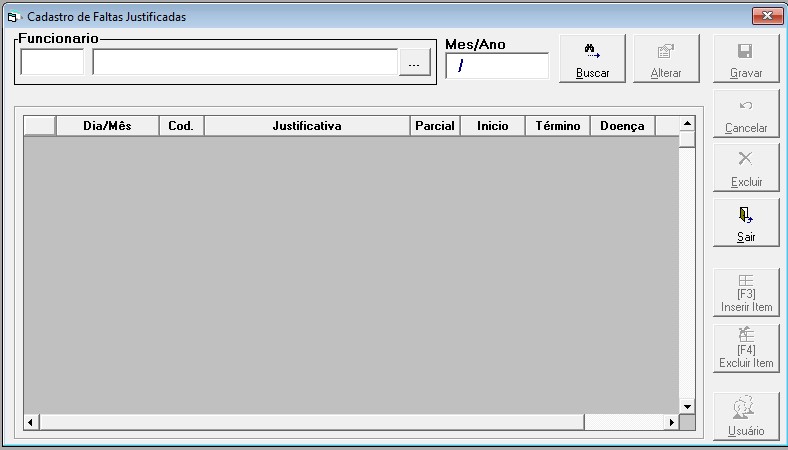The image size is (788, 450).
Task: Click the F3 Inserir Item button
Action: (x=746, y=293)
